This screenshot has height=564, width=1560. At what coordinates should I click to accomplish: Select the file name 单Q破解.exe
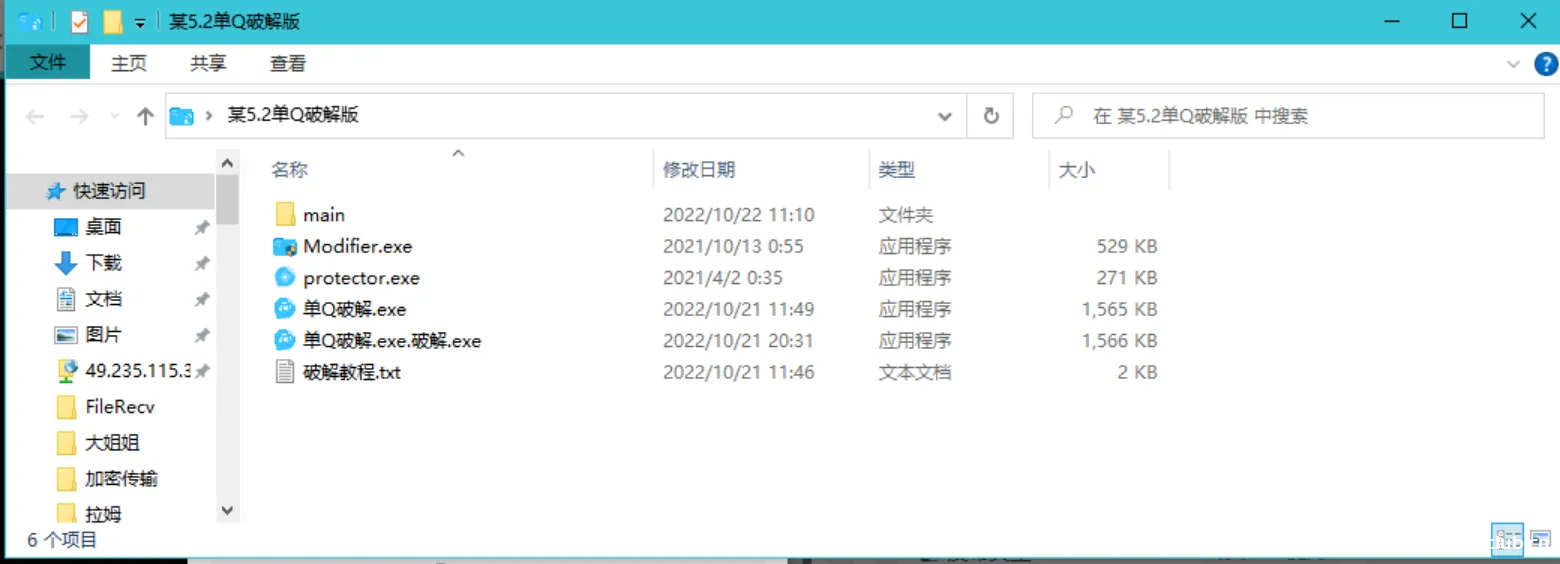pyautogui.click(x=354, y=310)
